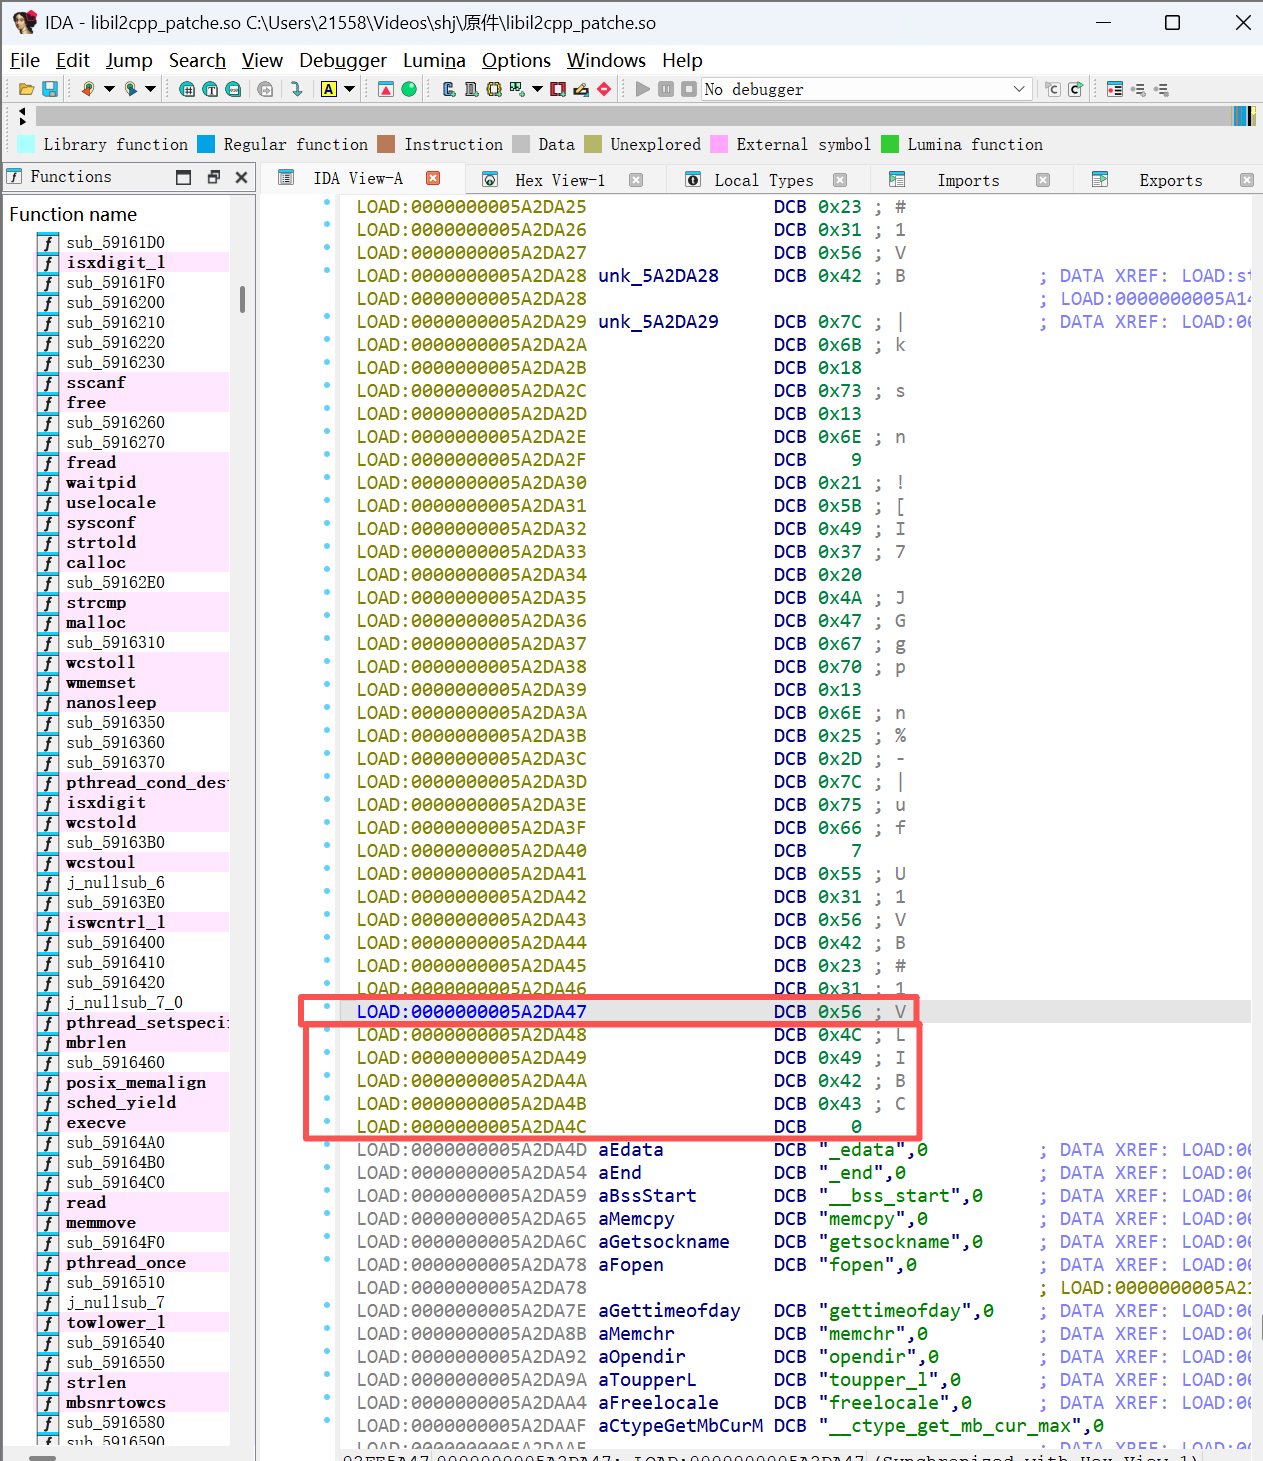The height and width of the screenshot is (1461, 1263).
Task: Click the navigation band left arrow
Action: pyautogui.click(x=22, y=110)
